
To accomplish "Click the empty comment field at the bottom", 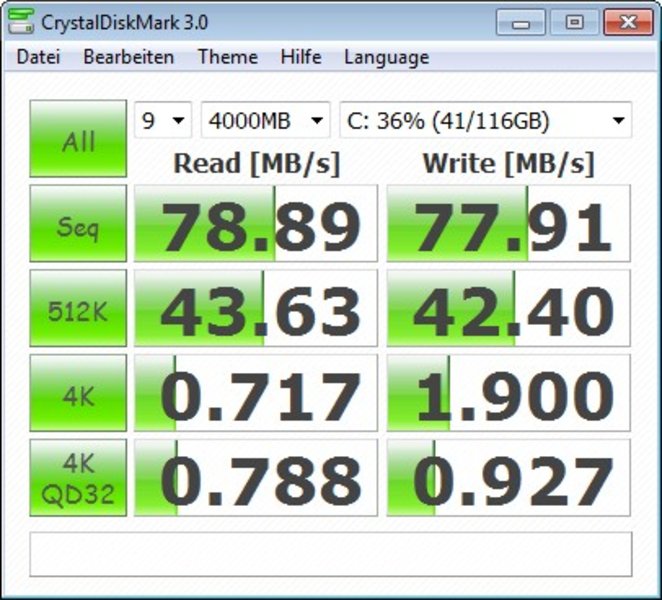I will [x=331, y=554].
